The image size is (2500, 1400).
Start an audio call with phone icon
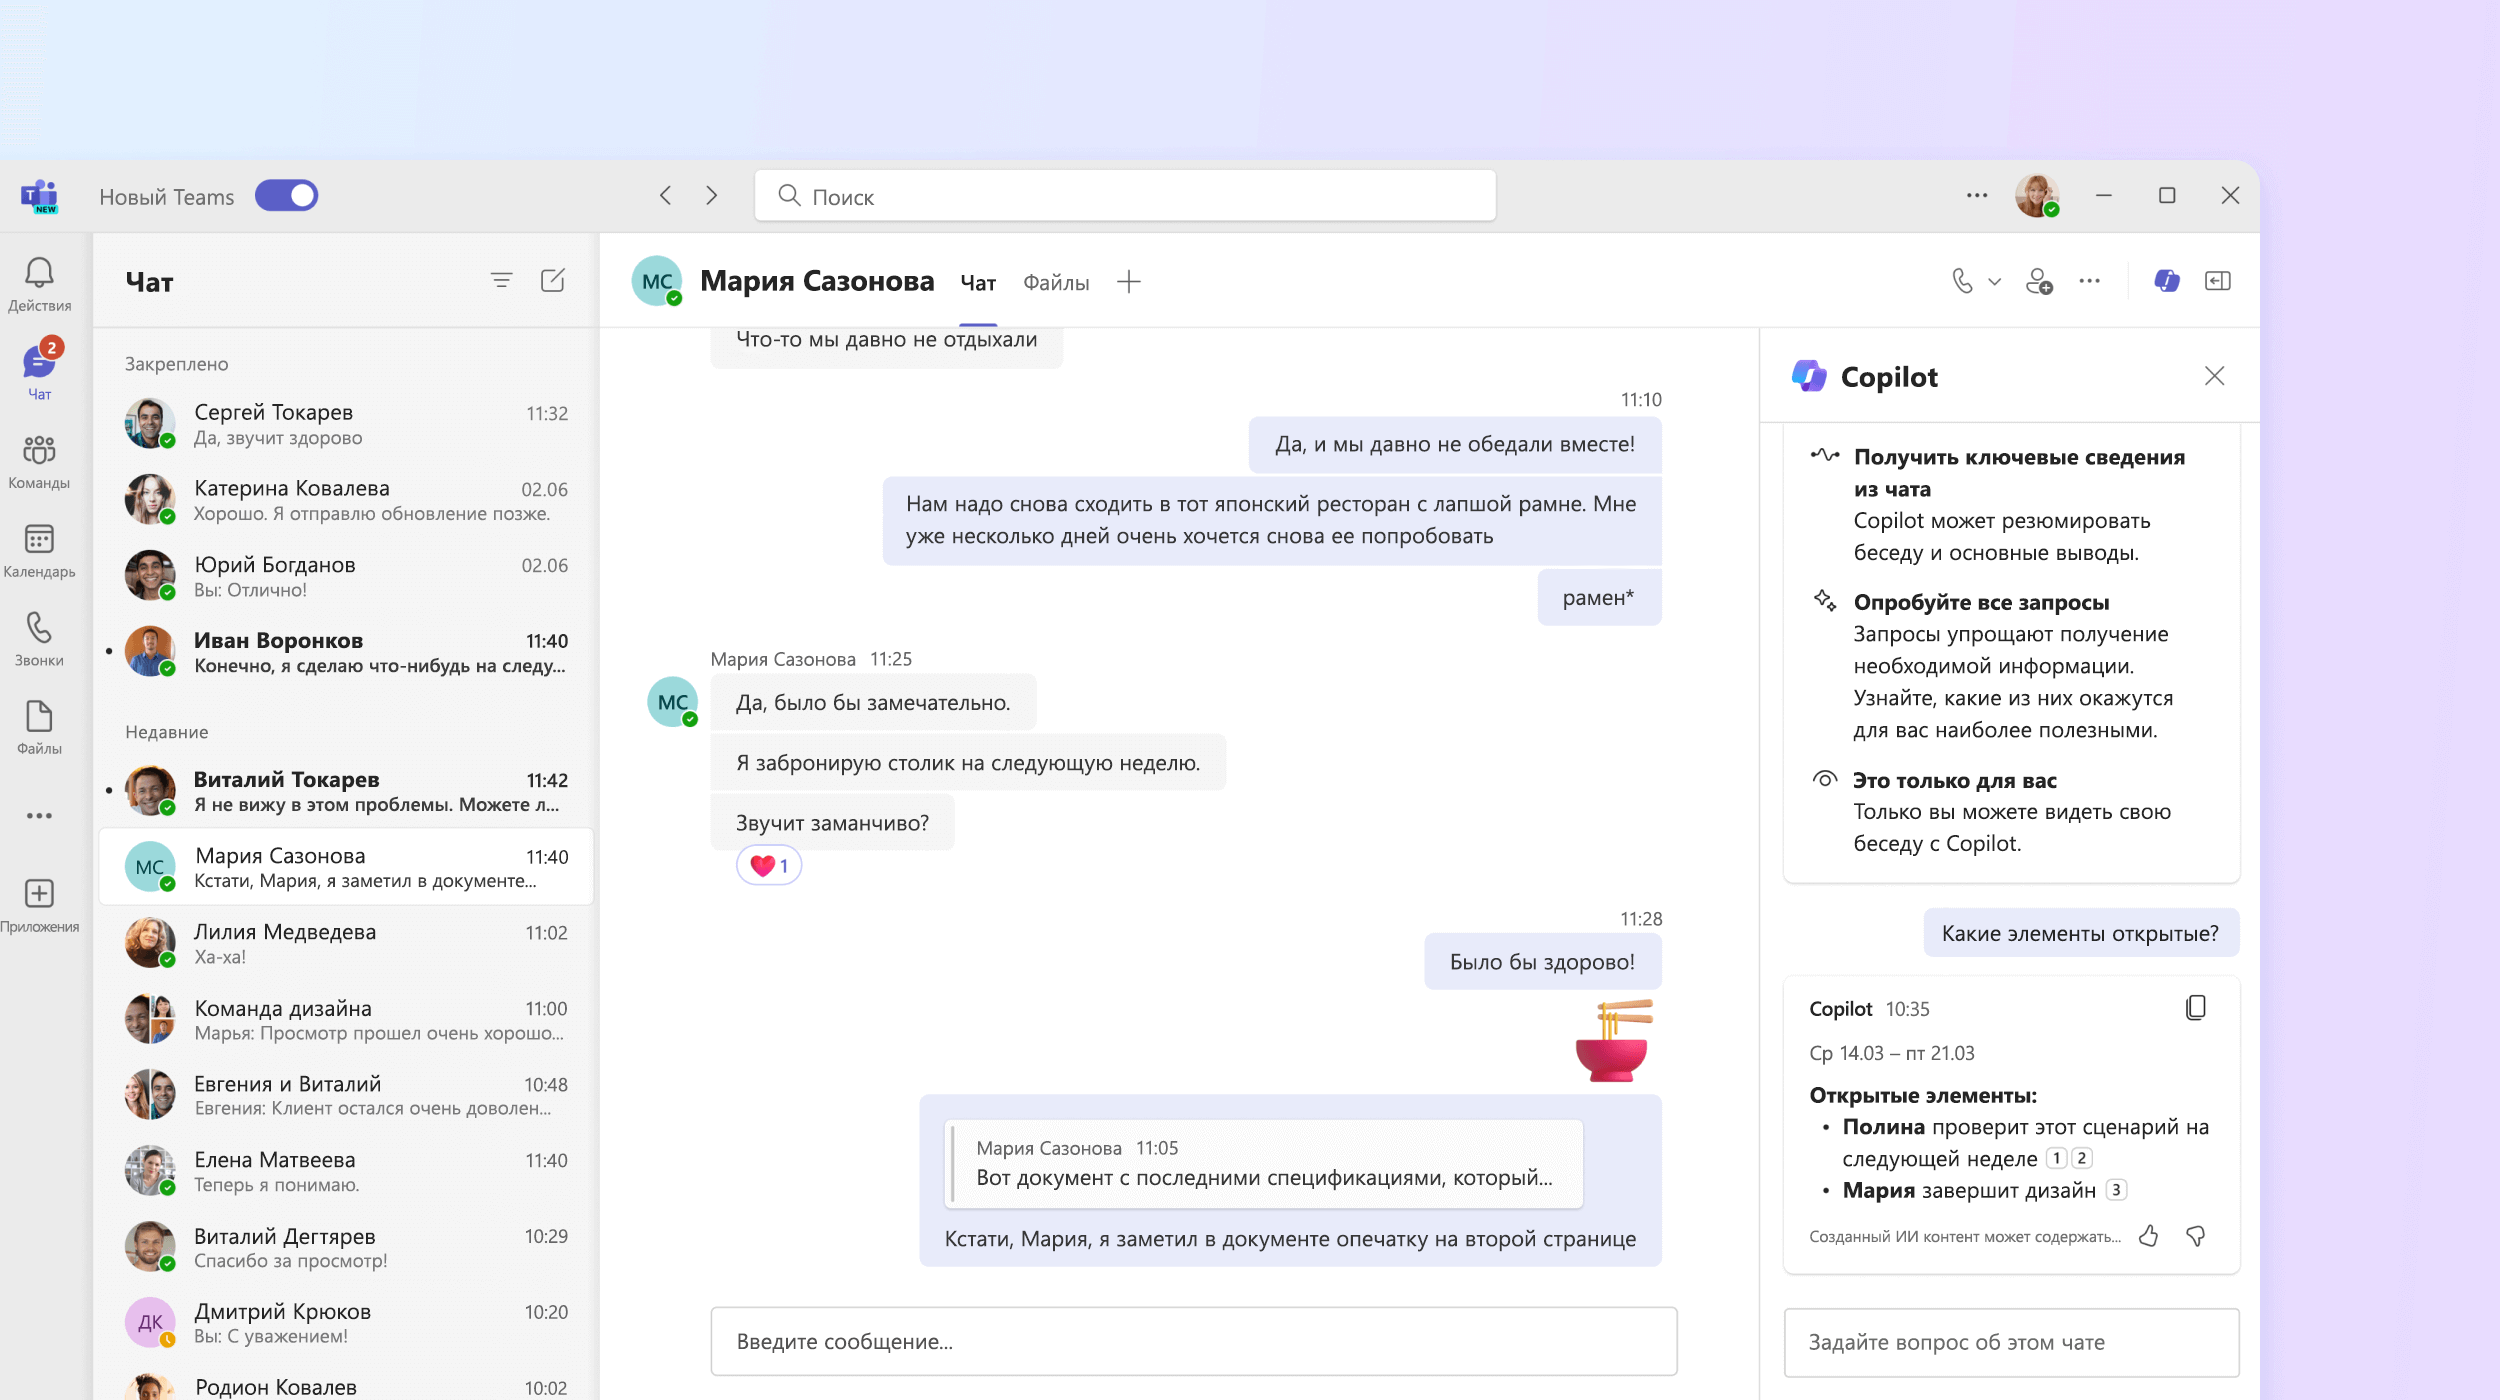[x=1962, y=281]
